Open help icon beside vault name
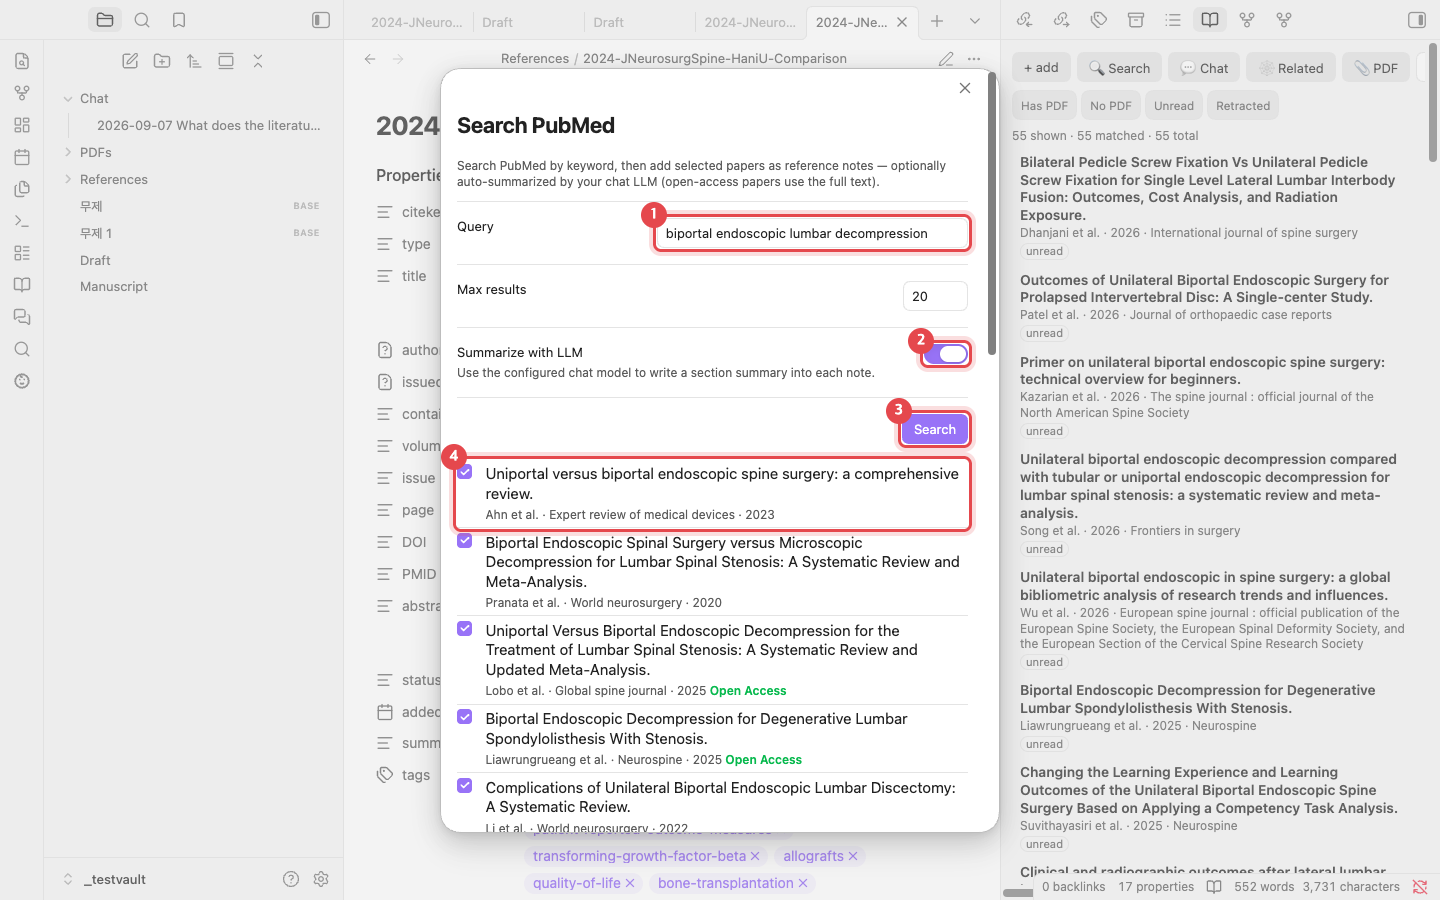 tap(291, 879)
